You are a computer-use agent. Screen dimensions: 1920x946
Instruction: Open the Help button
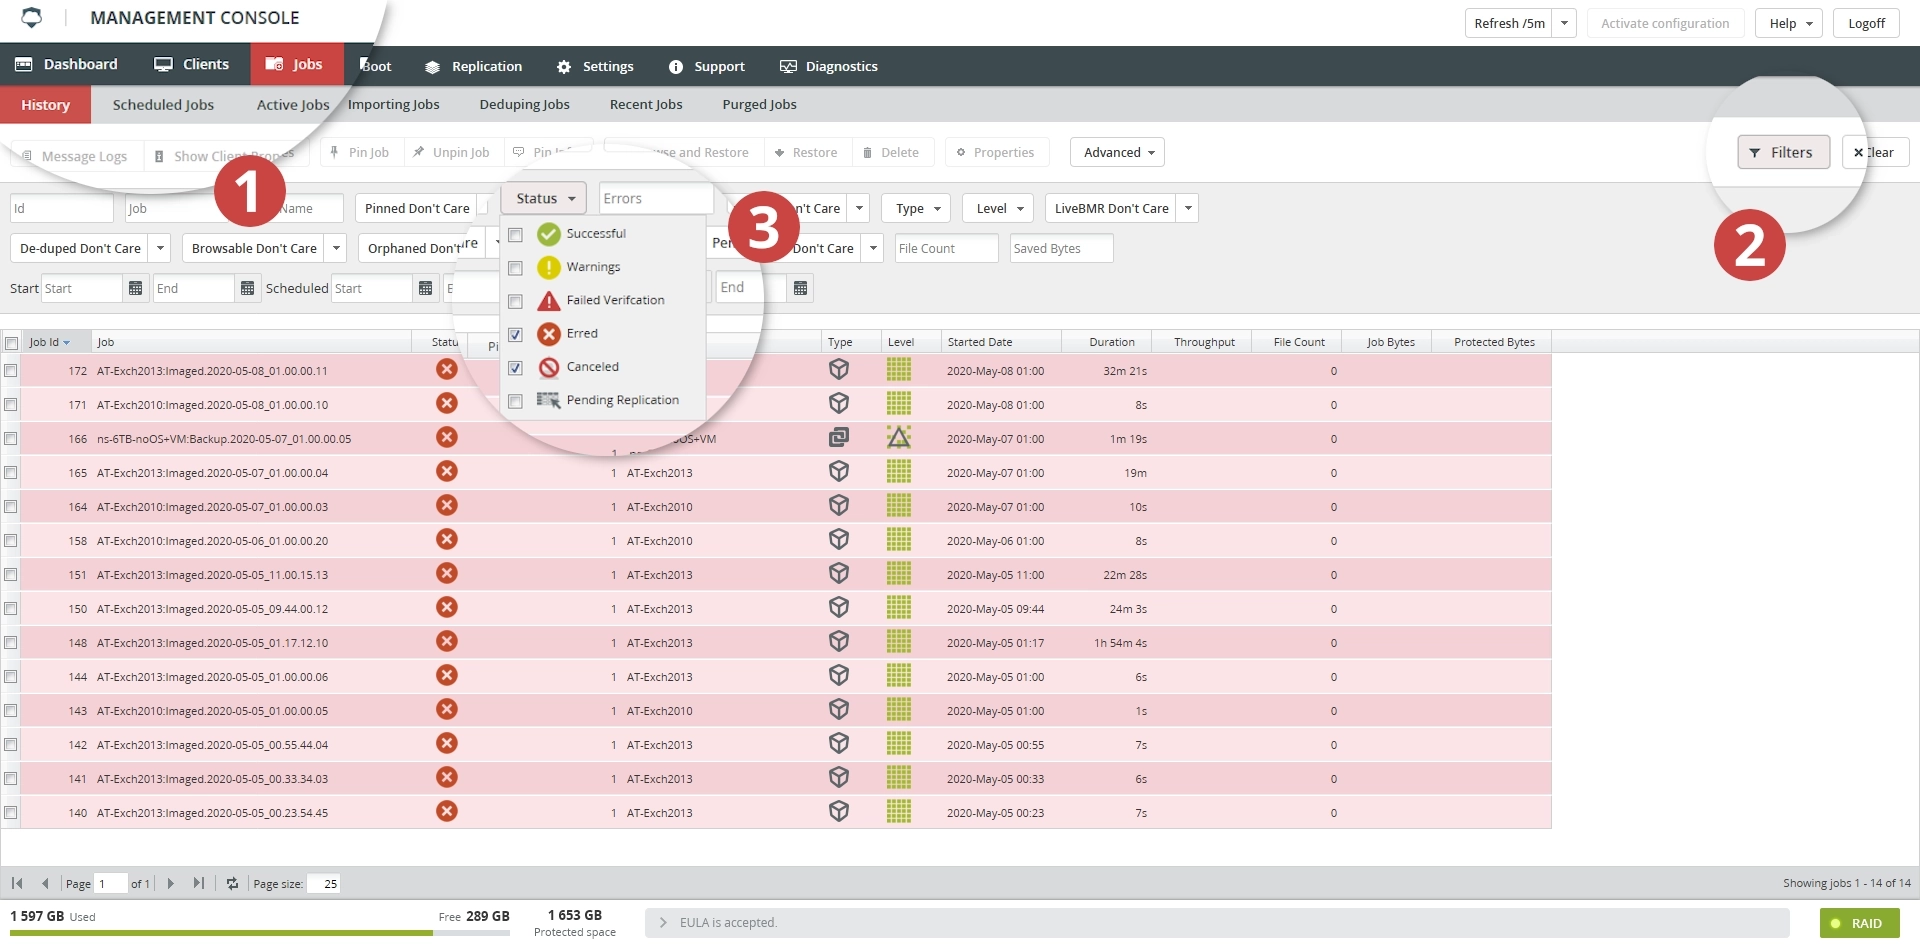[1789, 23]
